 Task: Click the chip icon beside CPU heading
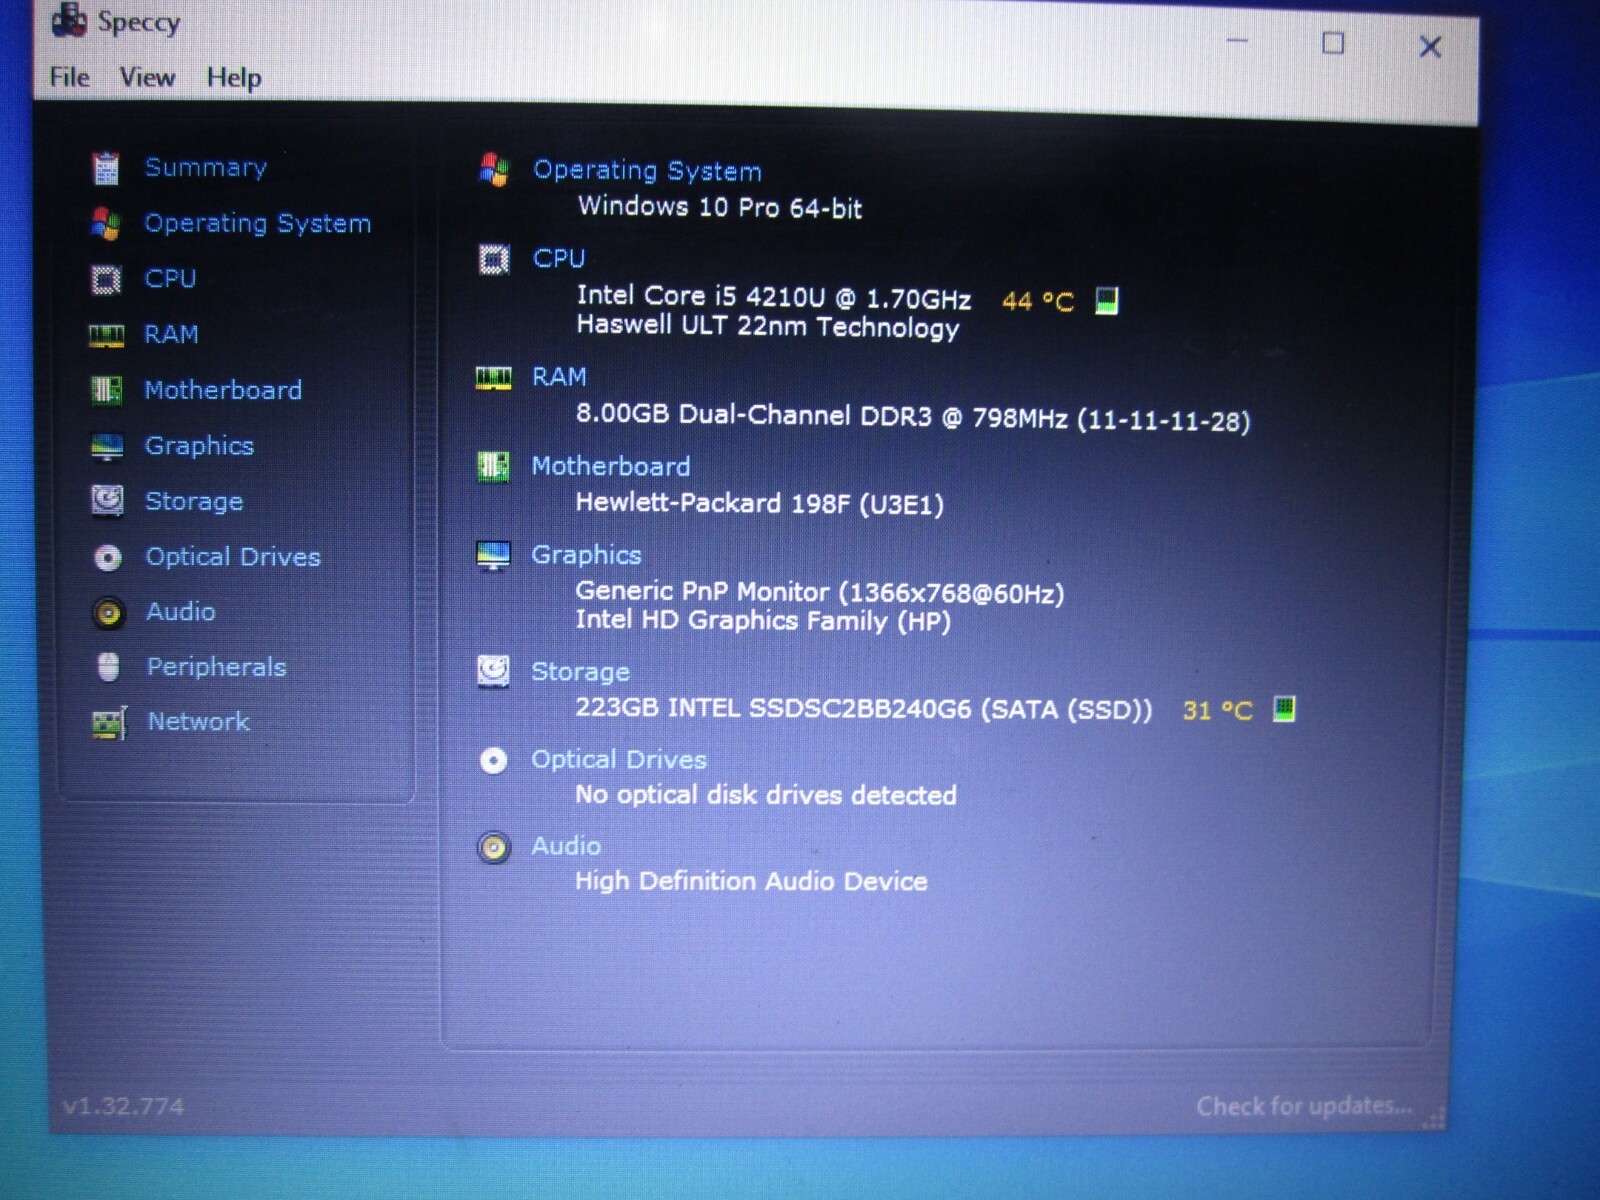pos(494,260)
